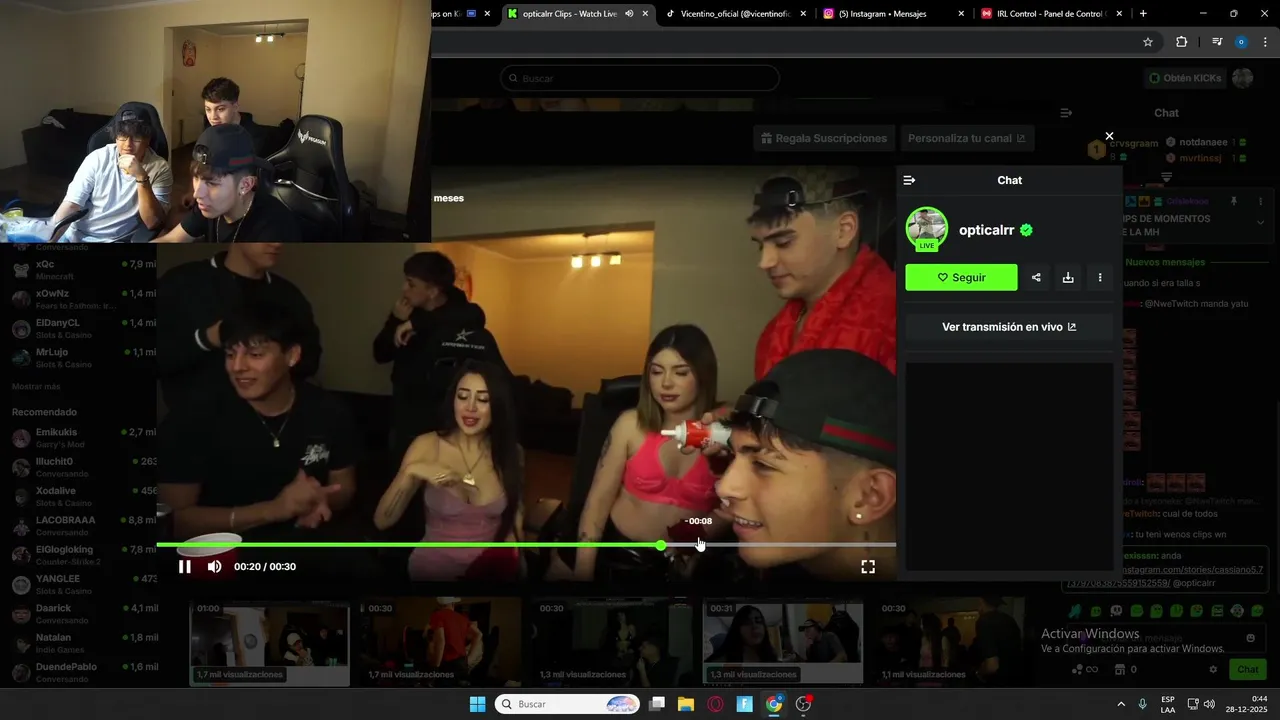Bookmark this page with star icon
This screenshot has width=1280, height=720.
tap(1148, 42)
